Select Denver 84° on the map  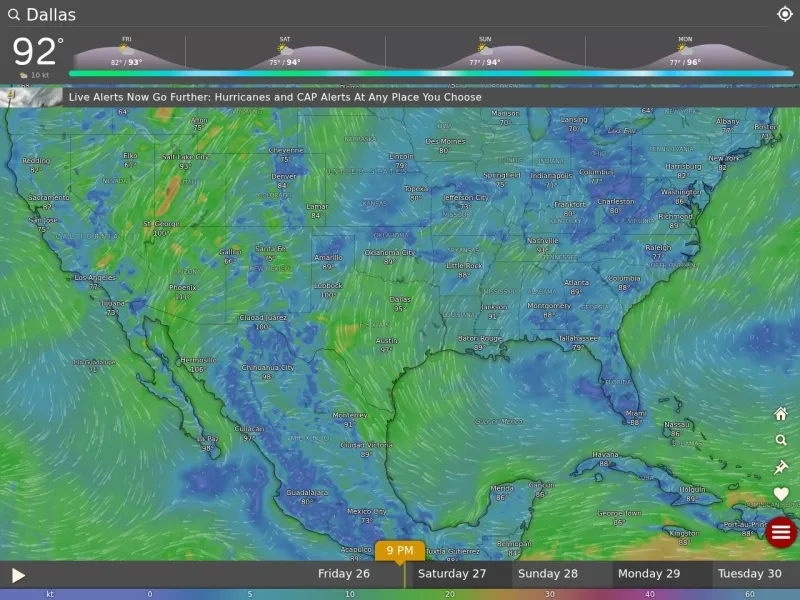(x=283, y=181)
